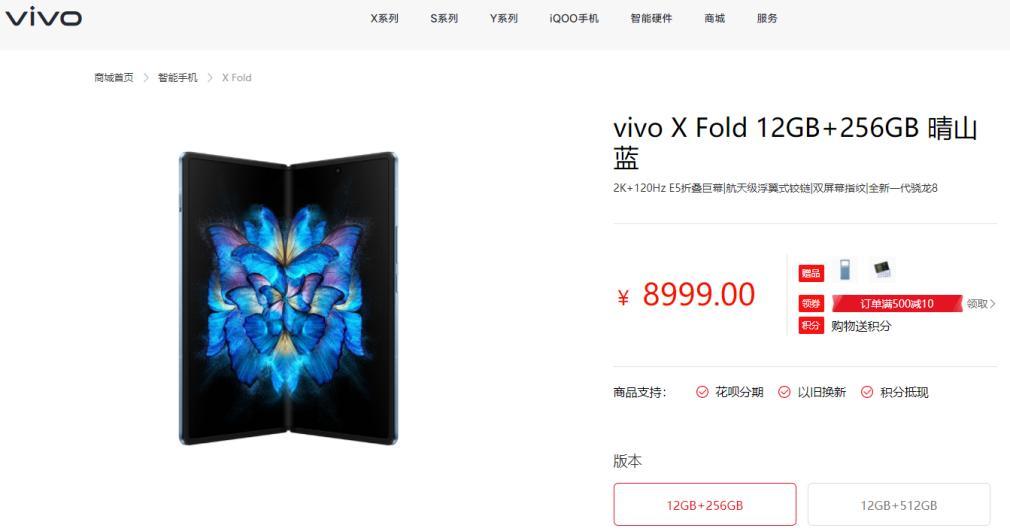The height and width of the screenshot is (531, 1010).
Task: Click 领取 to claim the coupon
Action: [x=980, y=304]
